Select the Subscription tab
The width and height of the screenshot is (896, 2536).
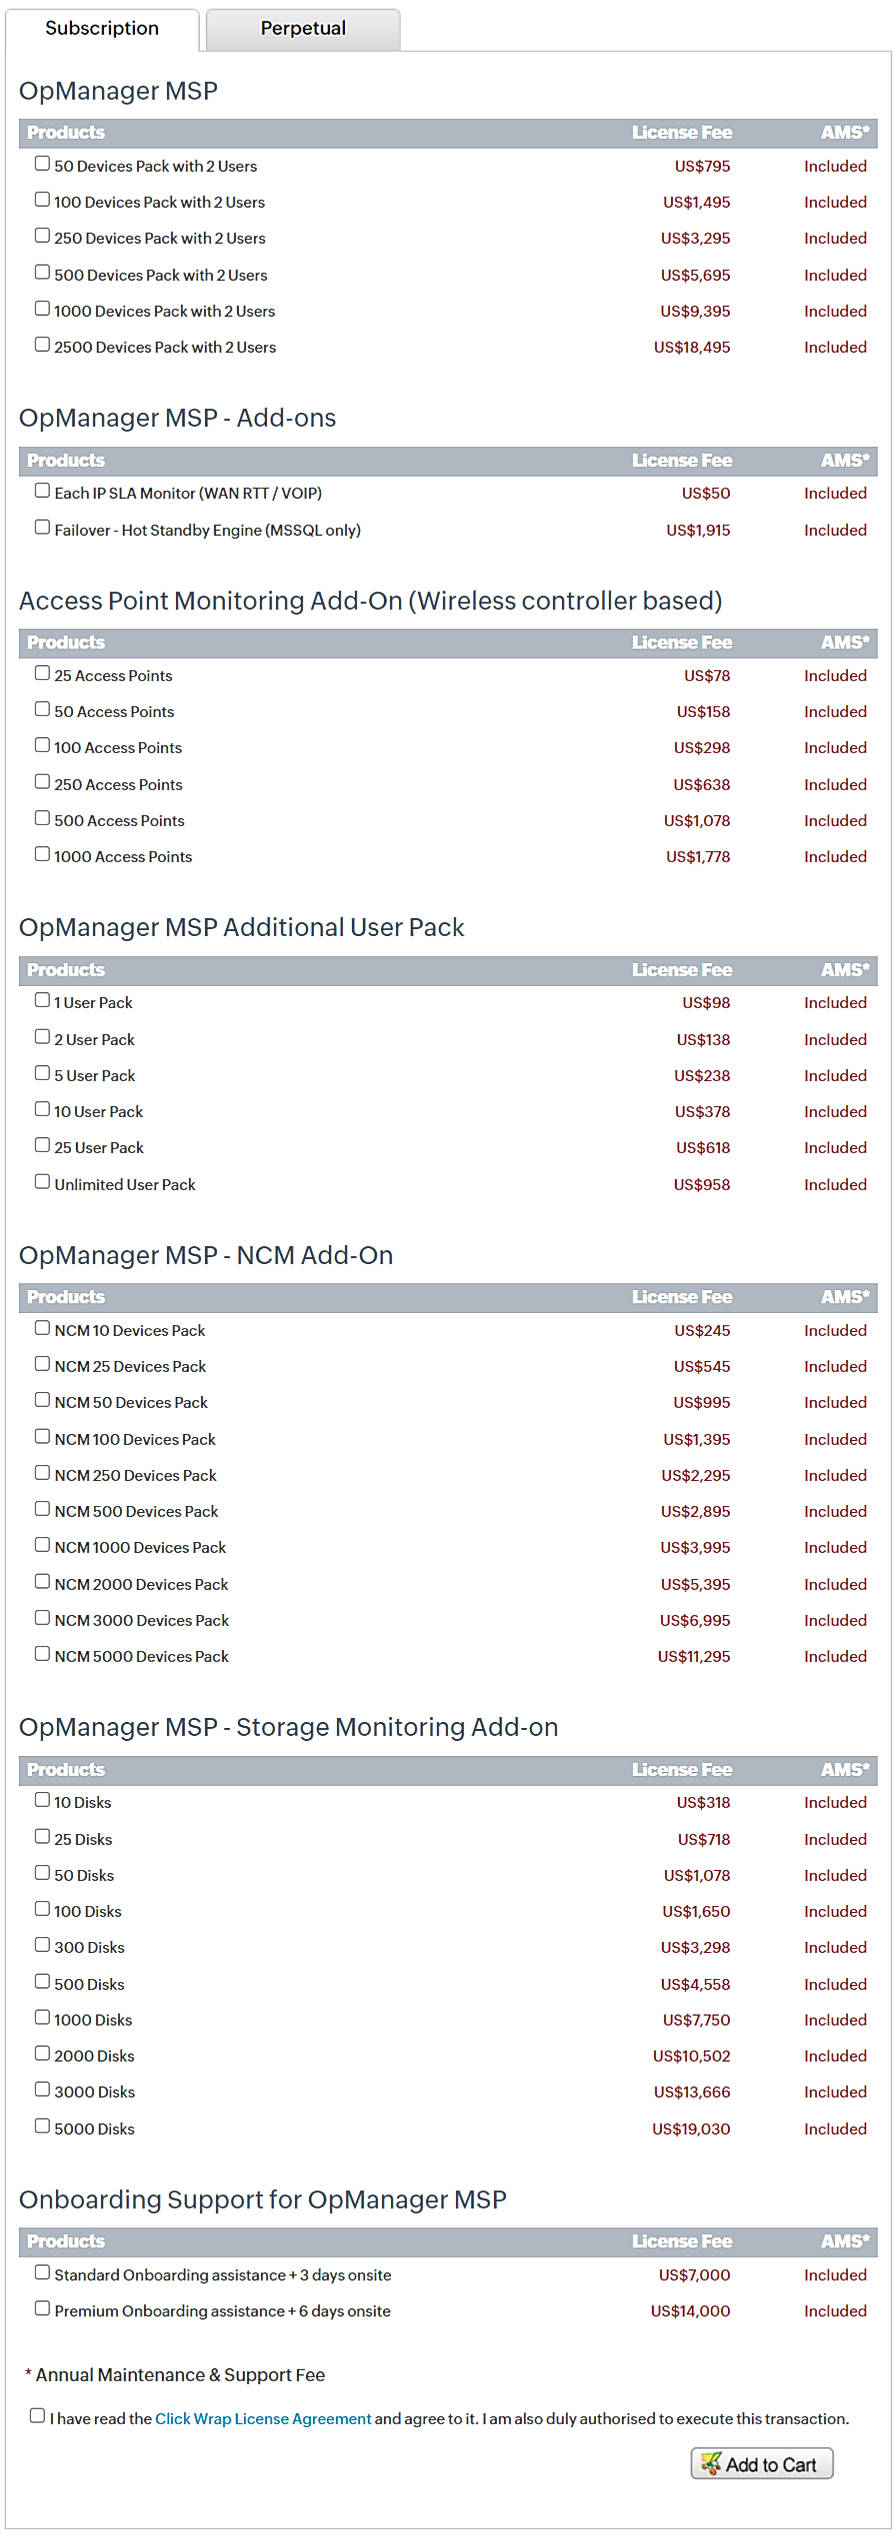(100, 28)
